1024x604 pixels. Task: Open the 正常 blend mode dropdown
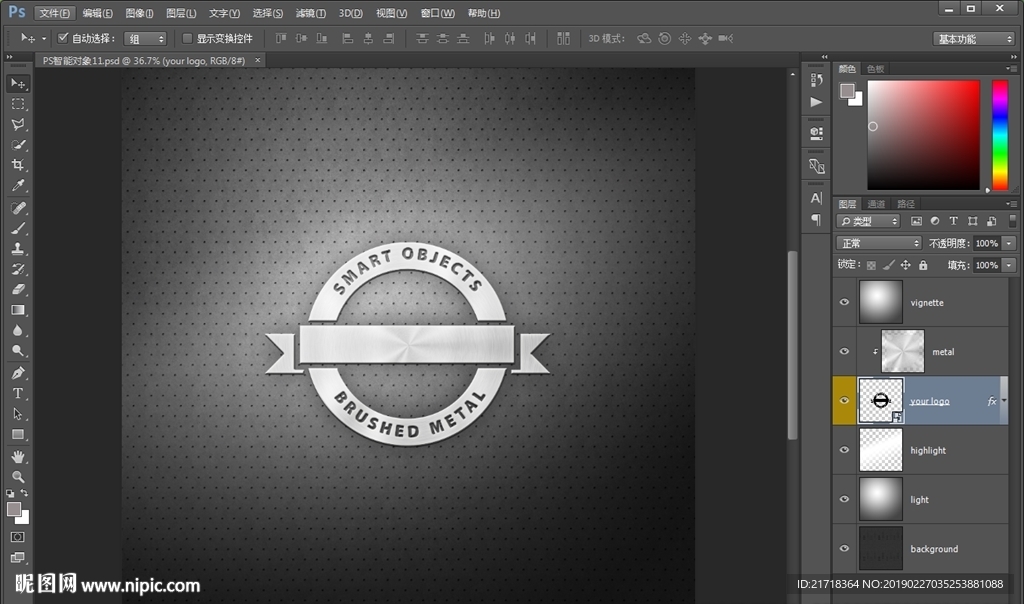(x=878, y=243)
